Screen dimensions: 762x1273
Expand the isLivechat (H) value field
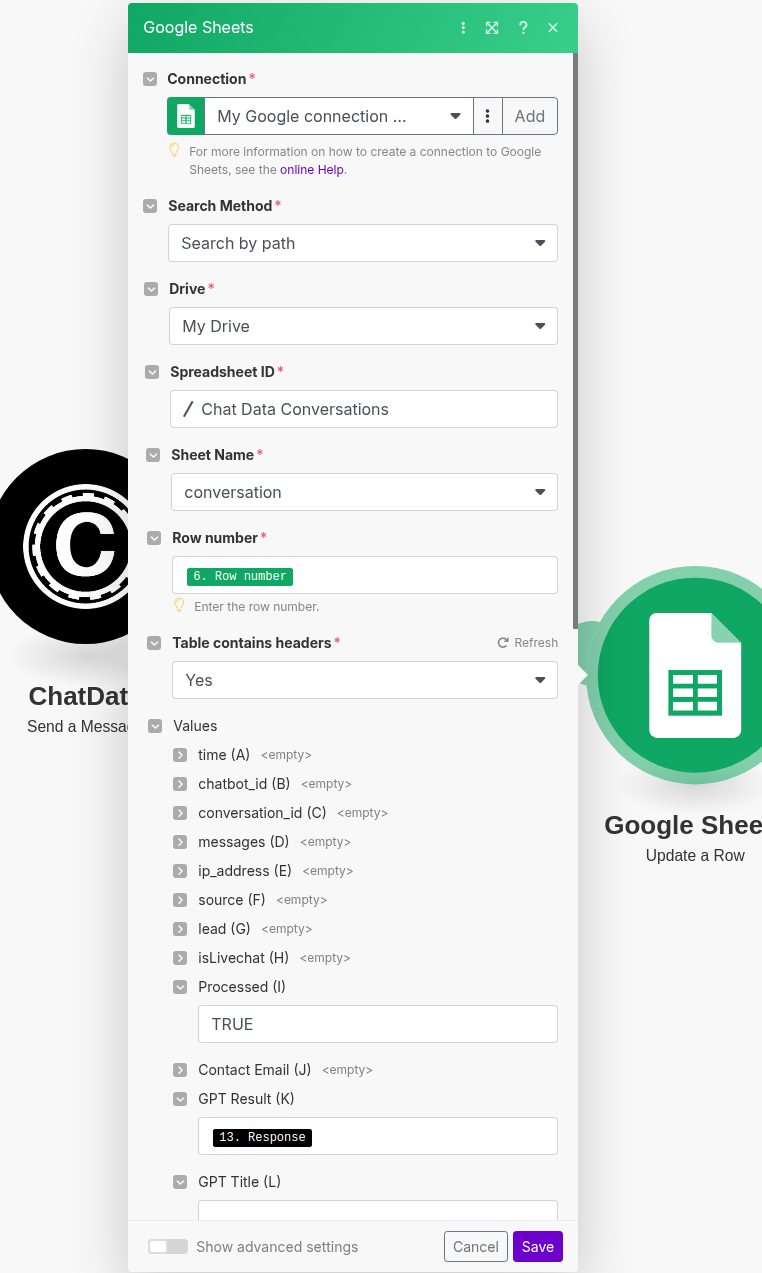point(180,958)
